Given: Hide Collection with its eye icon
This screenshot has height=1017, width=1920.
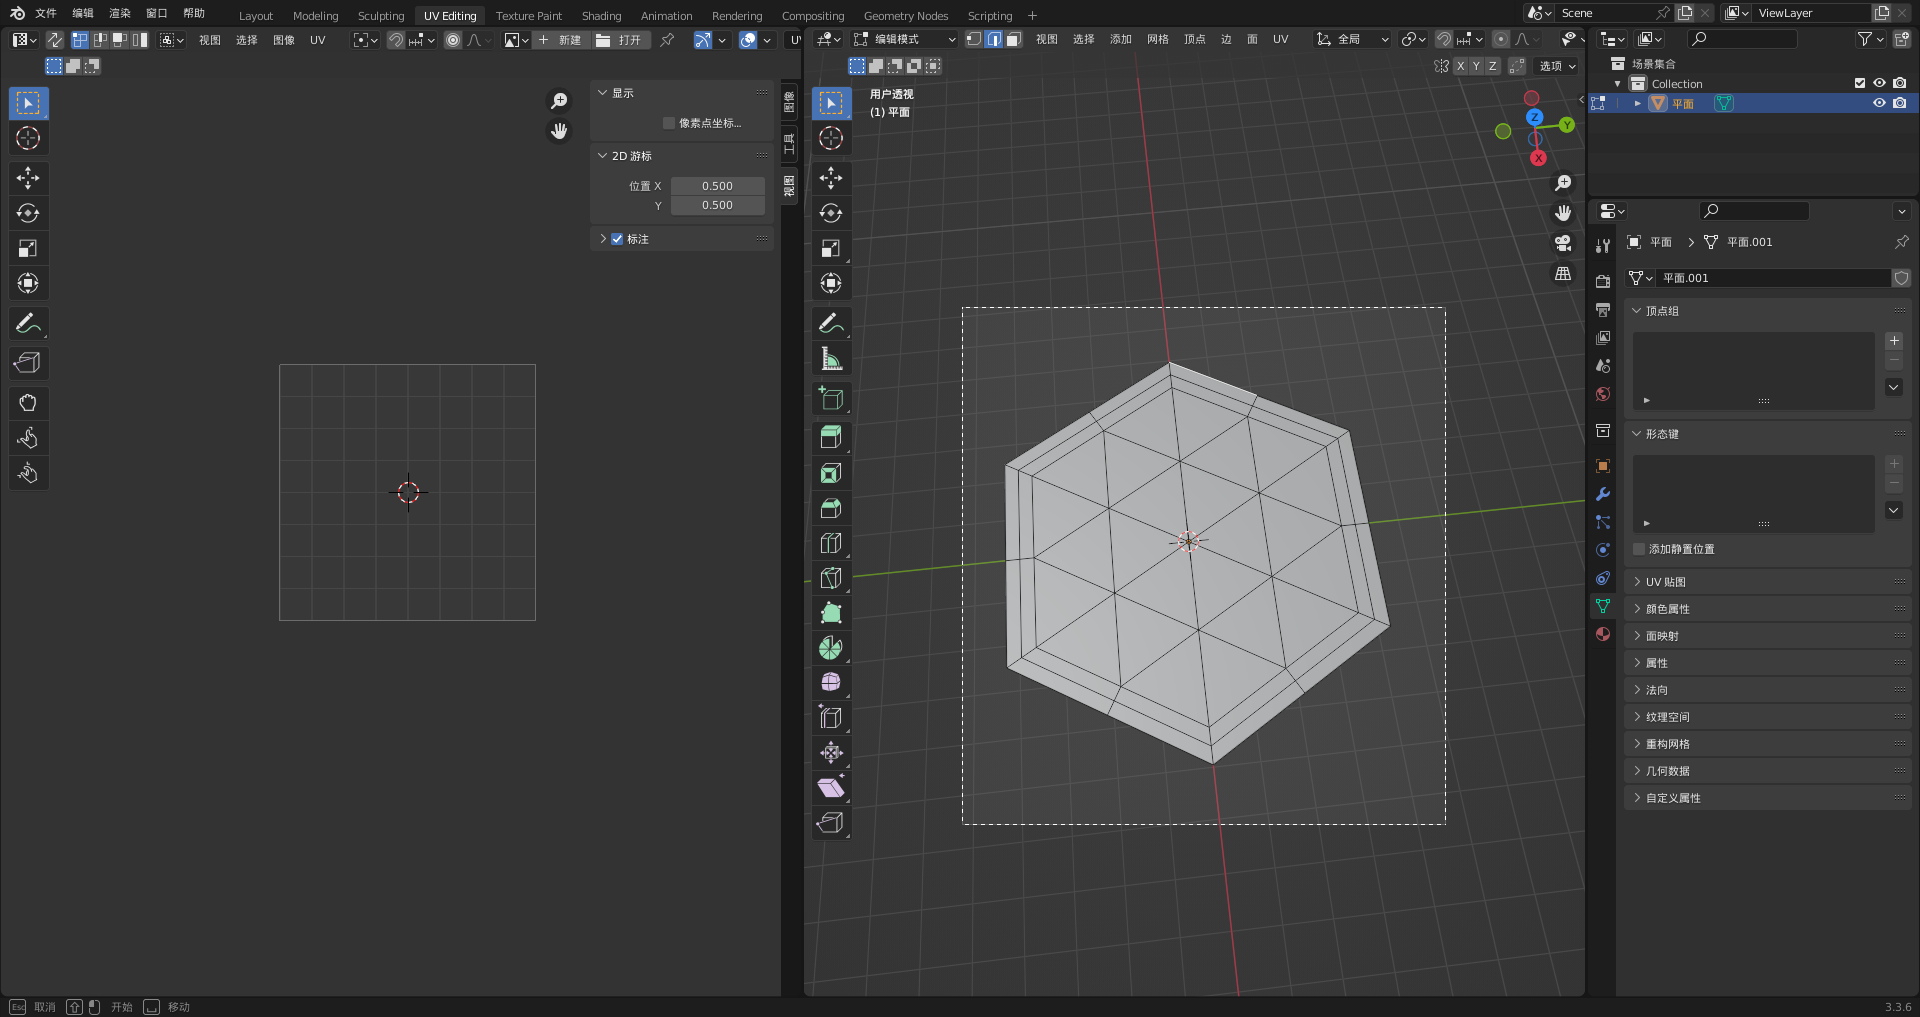Looking at the screenshot, I should (x=1880, y=84).
